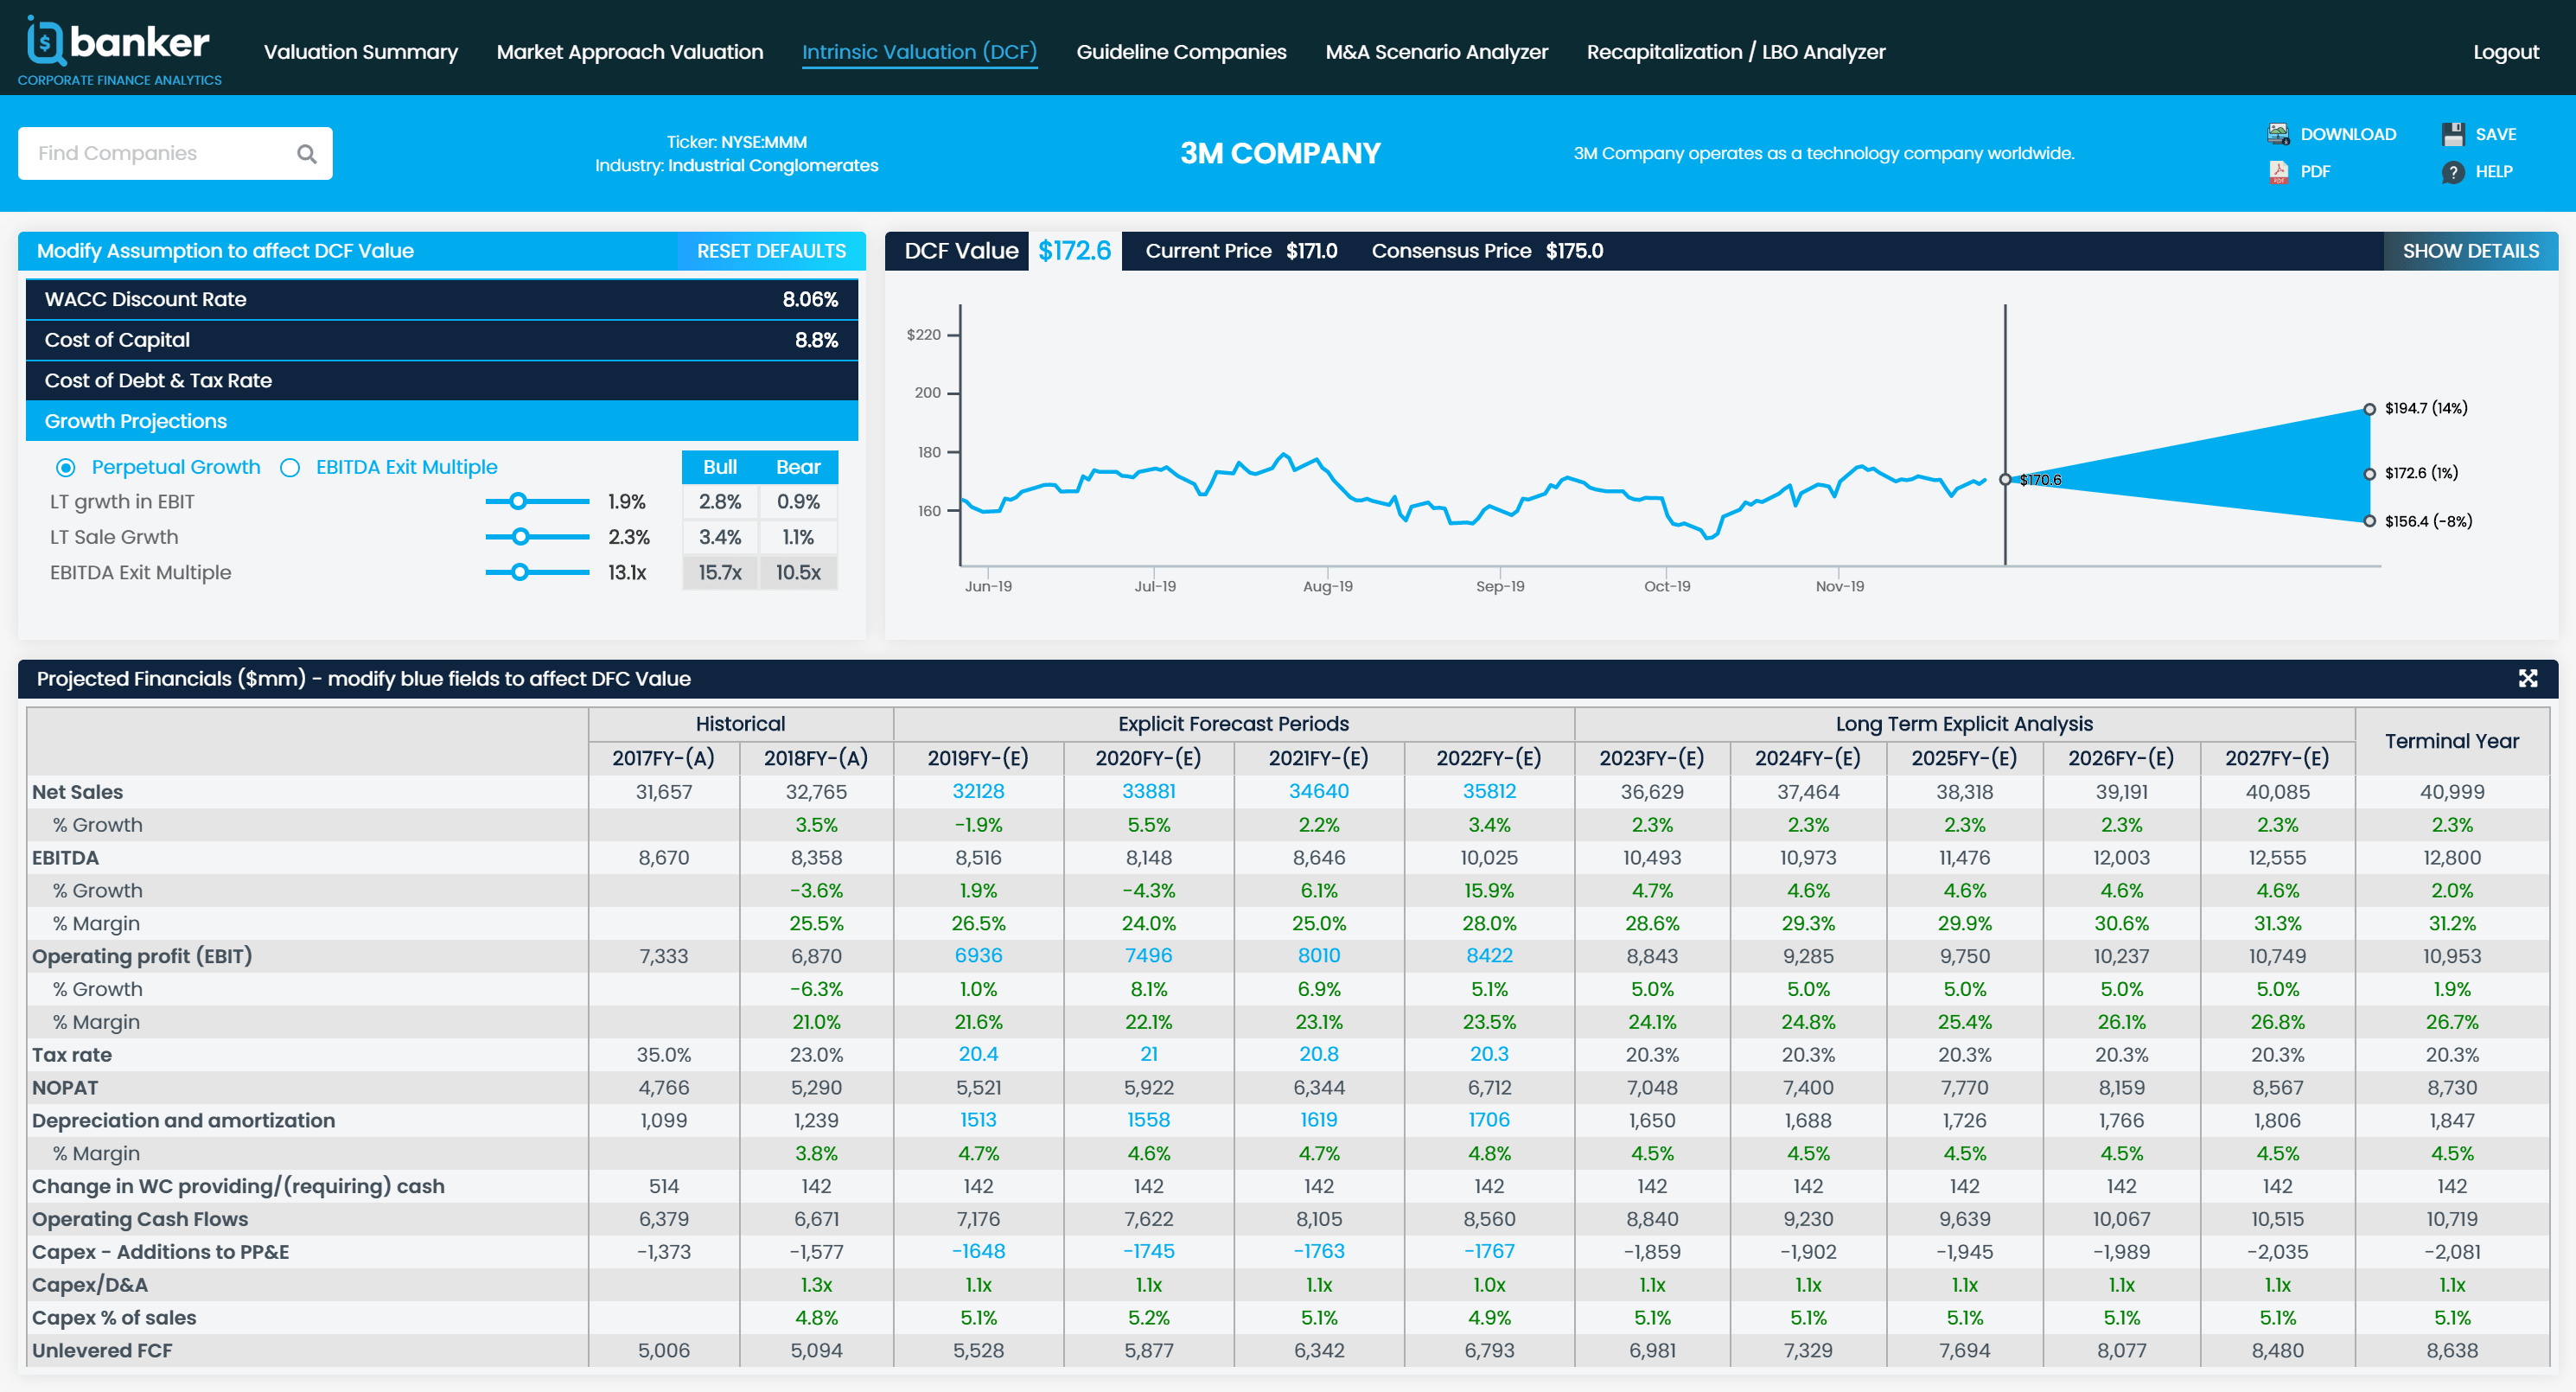Click the iBanker logo
The height and width of the screenshot is (1392, 2576).
coord(119,50)
